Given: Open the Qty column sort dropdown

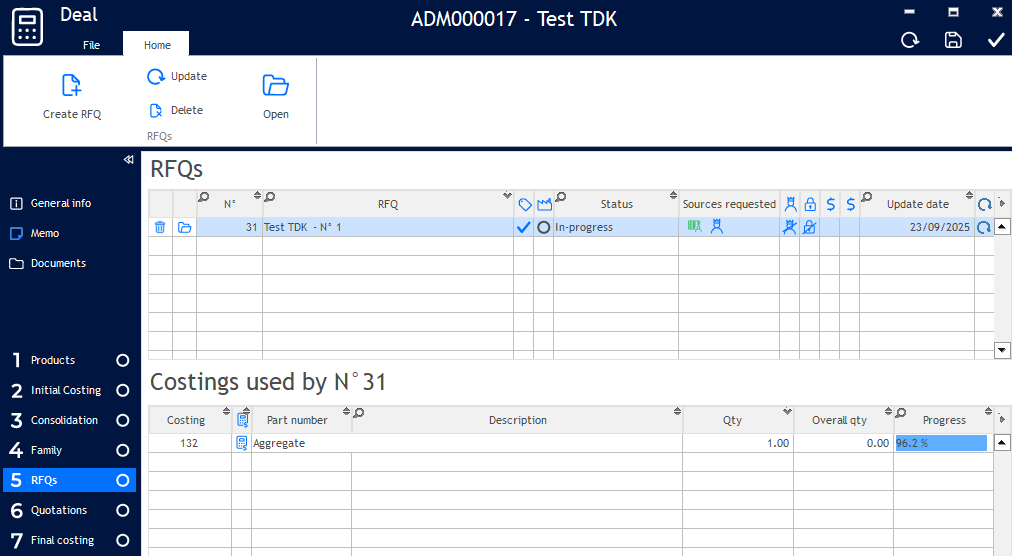Looking at the screenshot, I should [x=787, y=411].
